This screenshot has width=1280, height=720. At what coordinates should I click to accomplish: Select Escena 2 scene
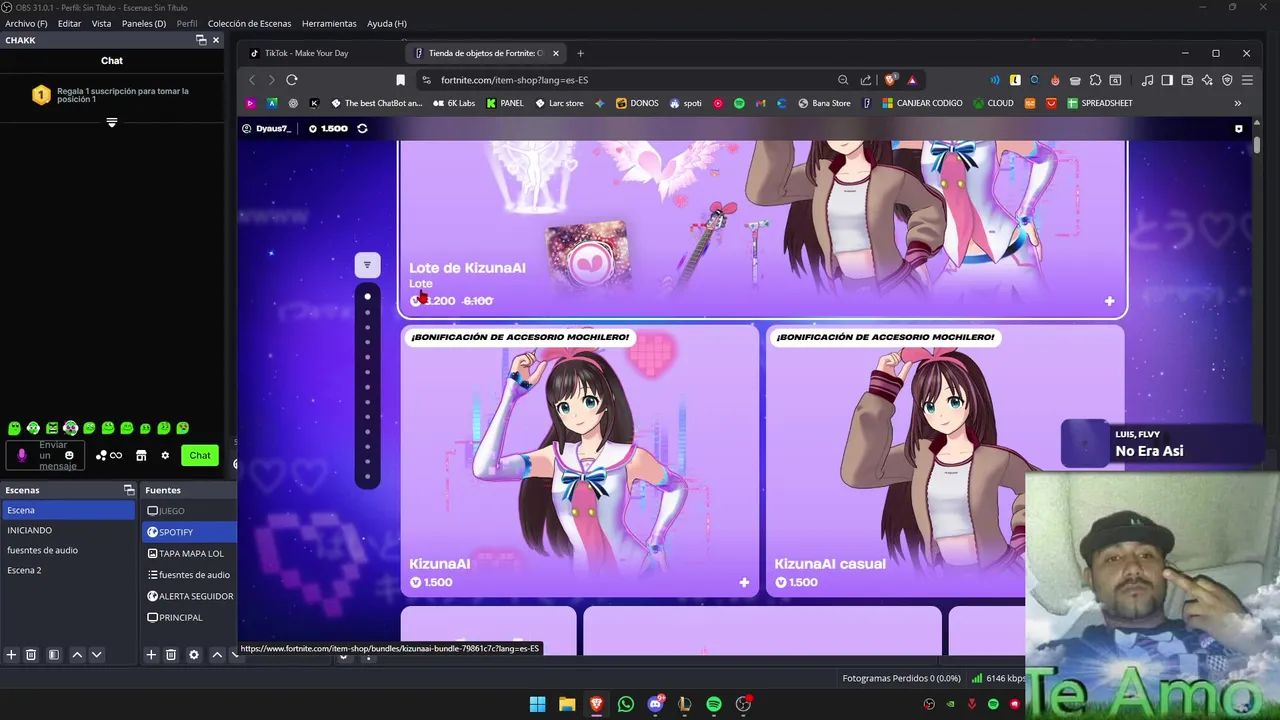click(x=67, y=570)
